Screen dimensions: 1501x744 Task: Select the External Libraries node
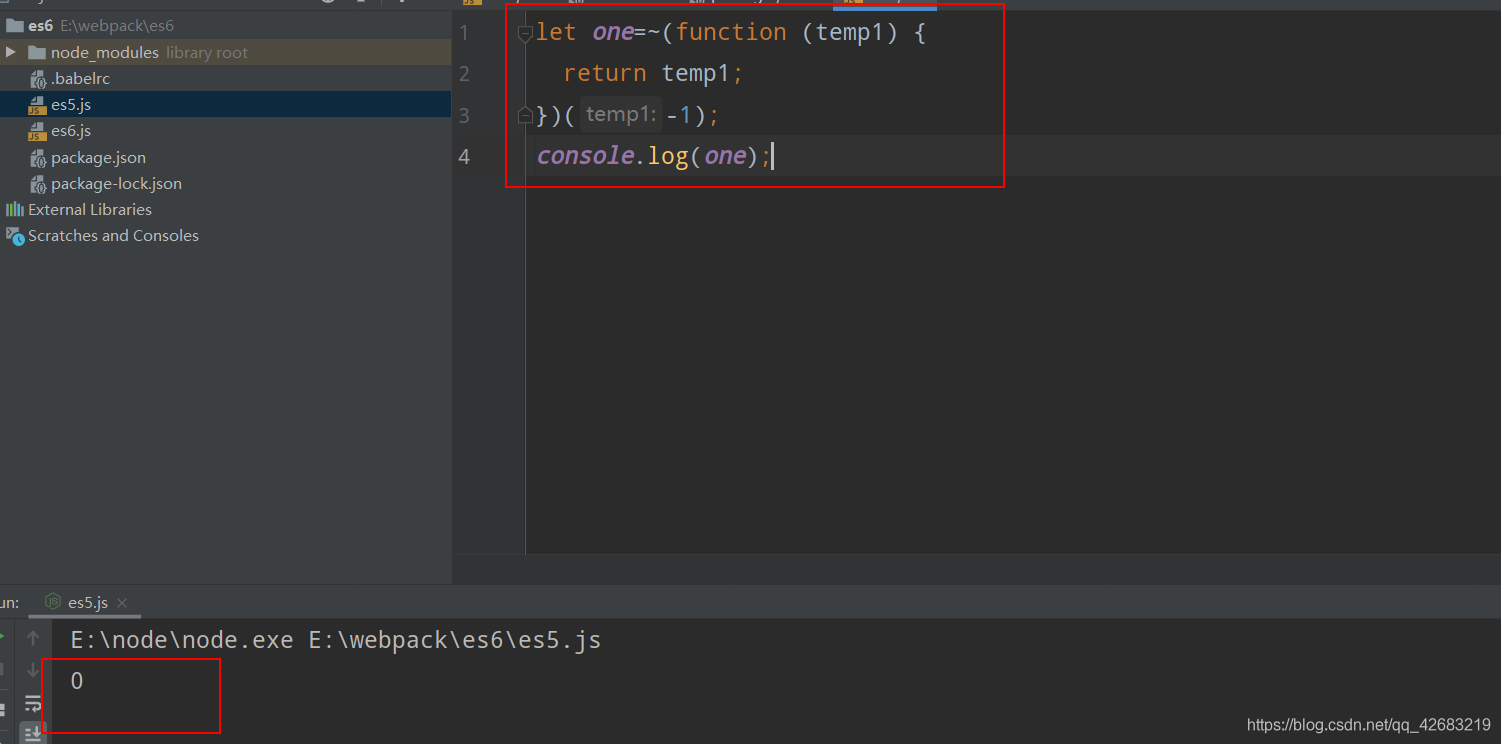coord(90,209)
